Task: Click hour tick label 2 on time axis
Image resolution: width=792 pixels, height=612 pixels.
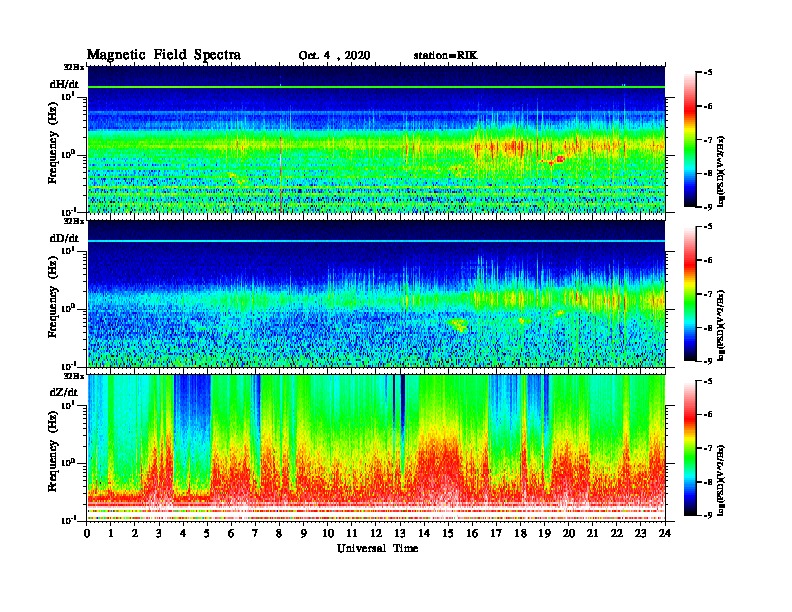Action: pos(135,533)
